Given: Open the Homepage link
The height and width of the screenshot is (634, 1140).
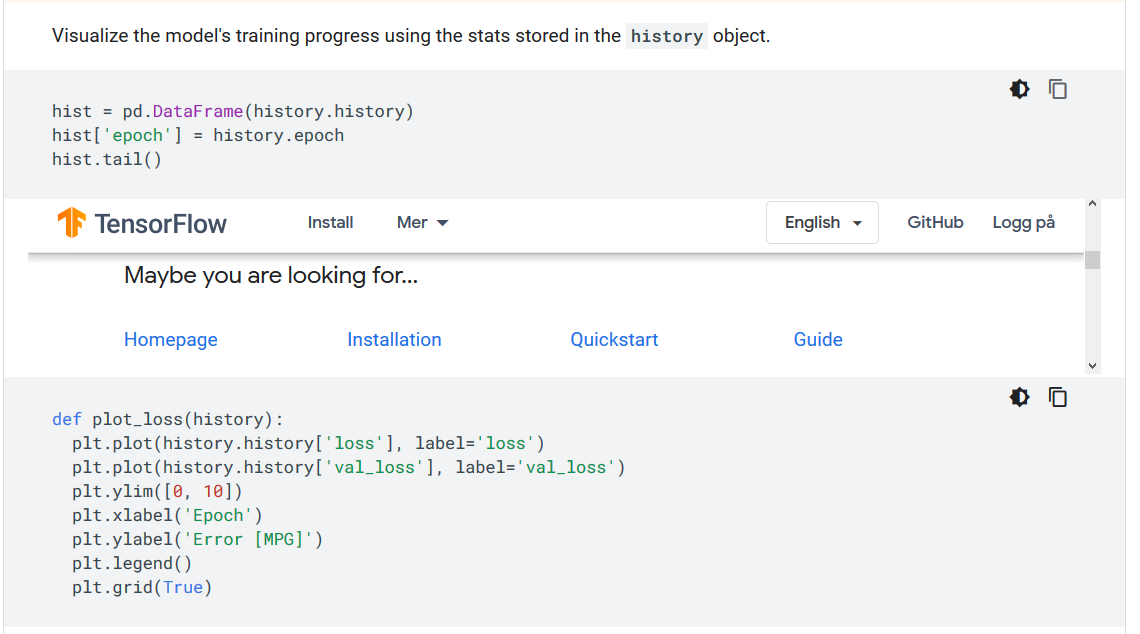Looking at the screenshot, I should pyautogui.click(x=171, y=340).
